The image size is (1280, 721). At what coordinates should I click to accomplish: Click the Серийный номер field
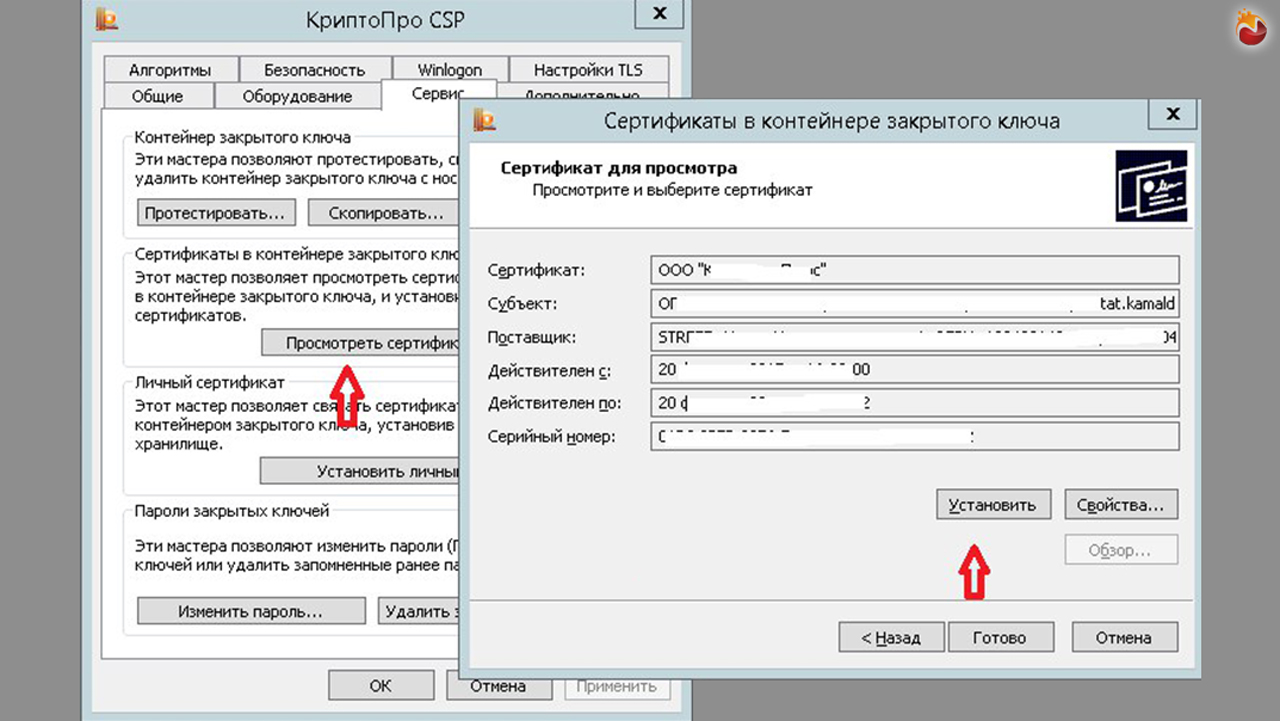[x=914, y=437]
